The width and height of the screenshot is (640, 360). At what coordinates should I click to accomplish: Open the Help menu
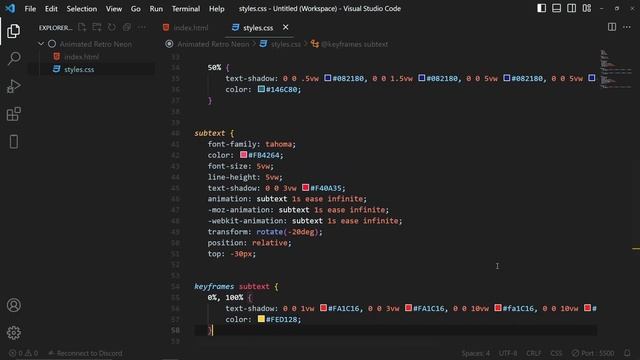coord(217,9)
